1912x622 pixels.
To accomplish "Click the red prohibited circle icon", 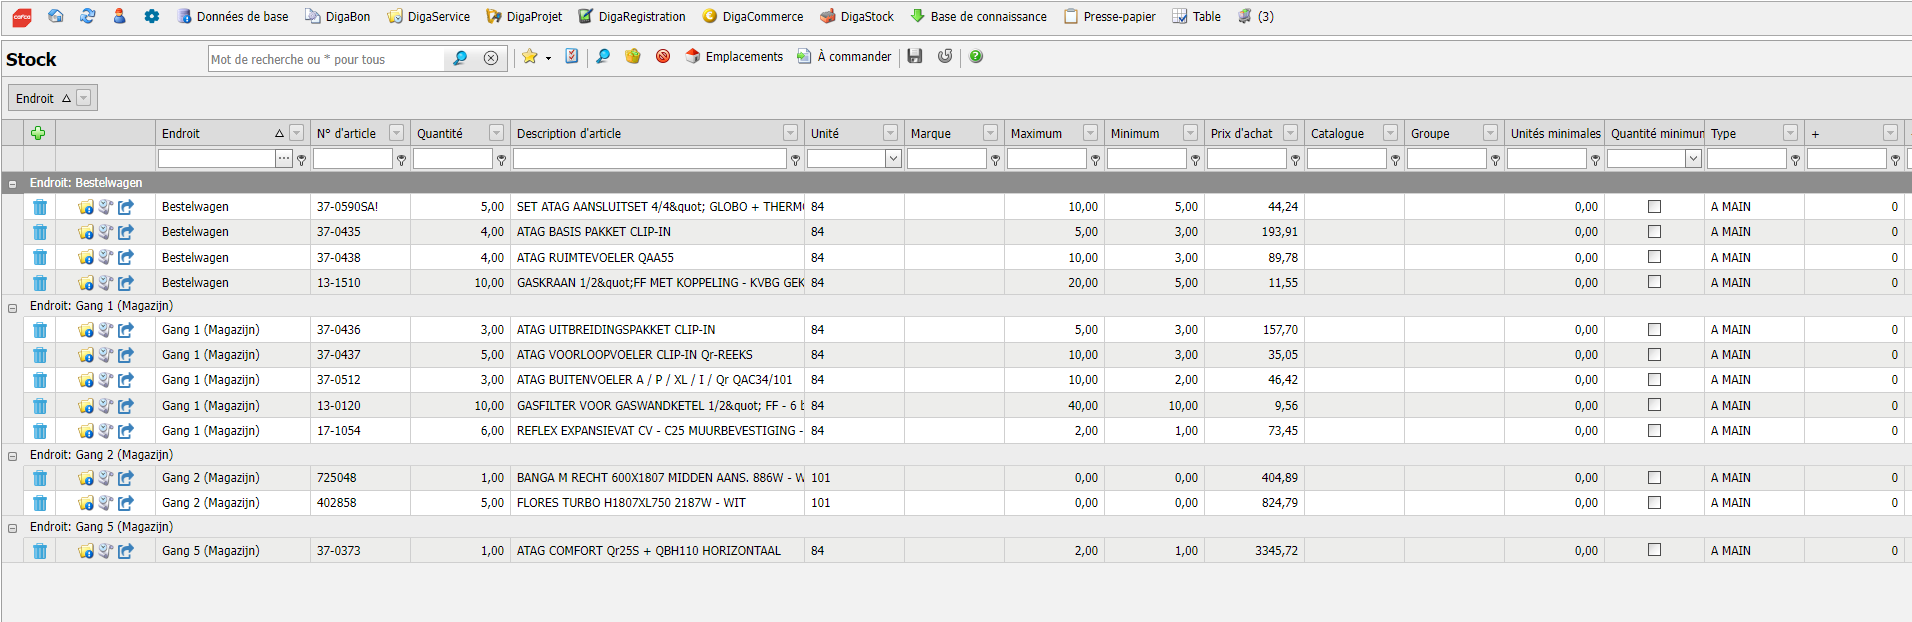I will click(663, 57).
